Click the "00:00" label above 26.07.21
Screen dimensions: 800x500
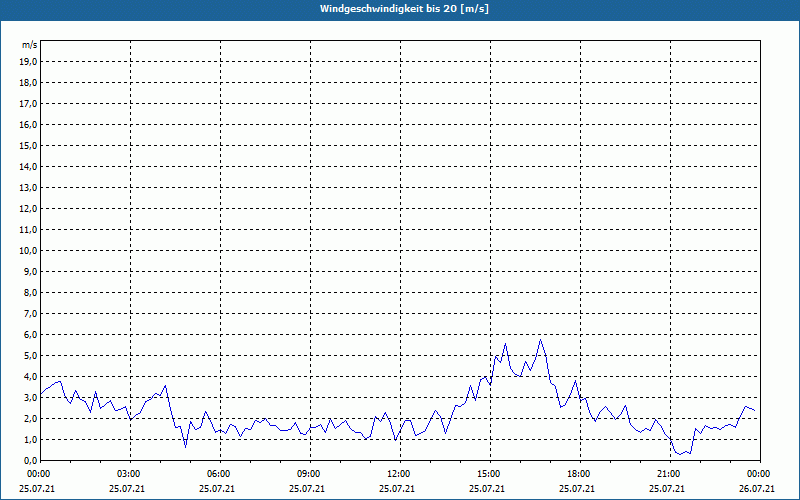(x=758, y=474)
